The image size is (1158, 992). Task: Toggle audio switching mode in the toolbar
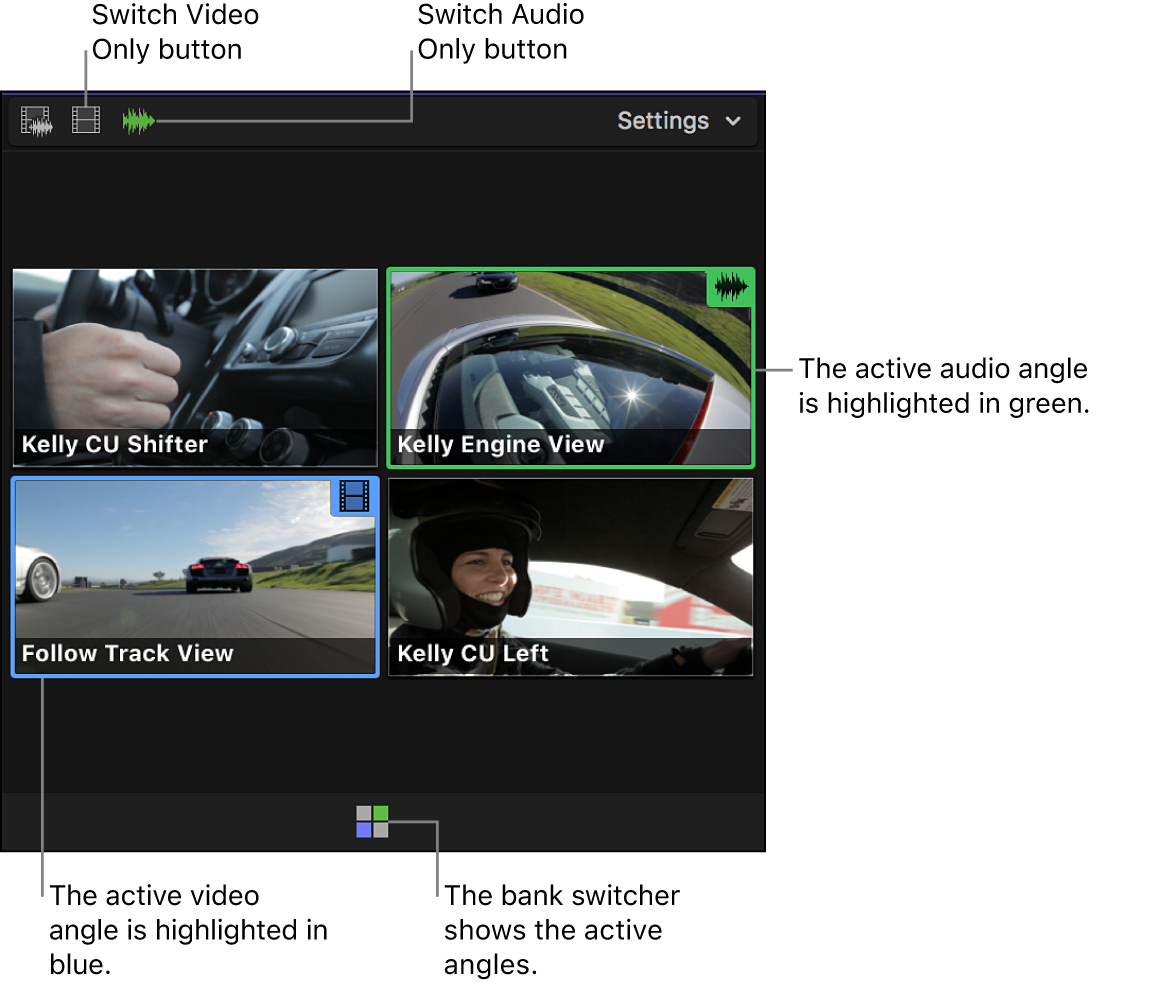(x=137, y=120)
